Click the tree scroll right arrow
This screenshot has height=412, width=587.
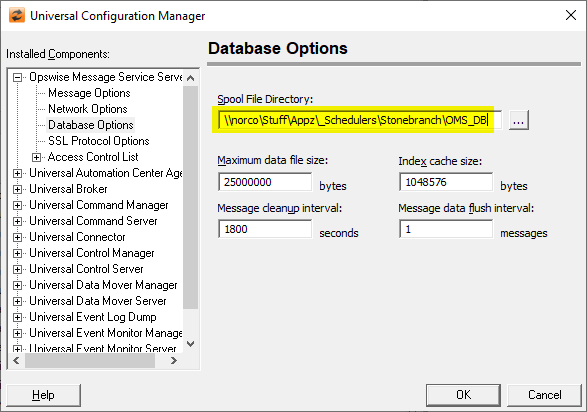174,360
